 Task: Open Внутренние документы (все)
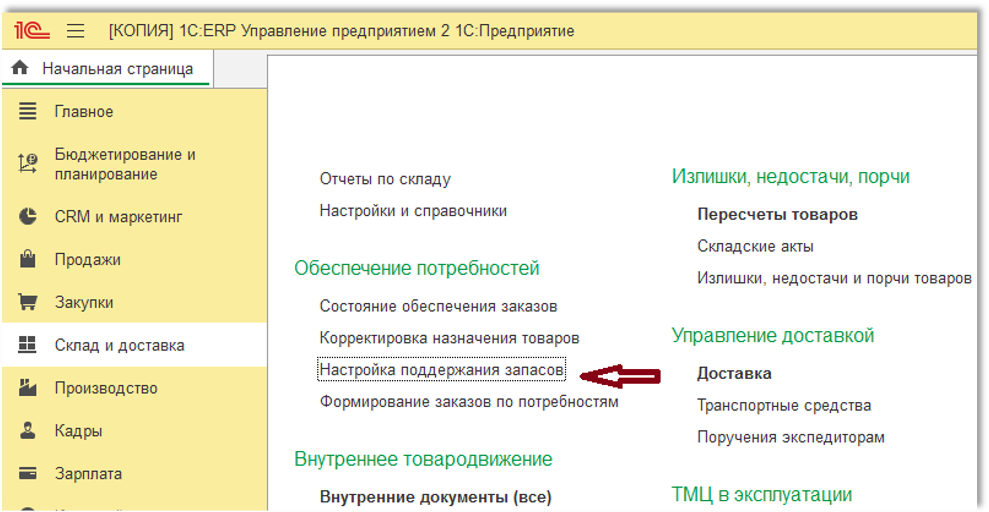[435, 497]
